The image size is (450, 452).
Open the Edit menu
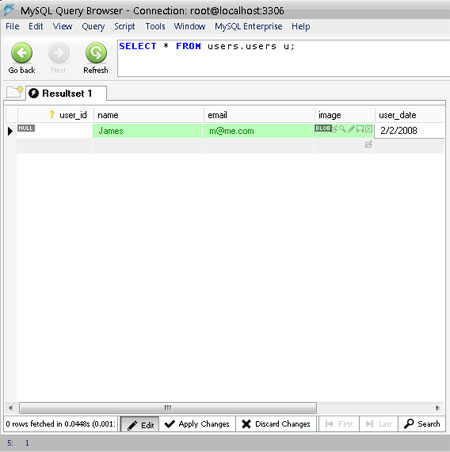point(35,26)
